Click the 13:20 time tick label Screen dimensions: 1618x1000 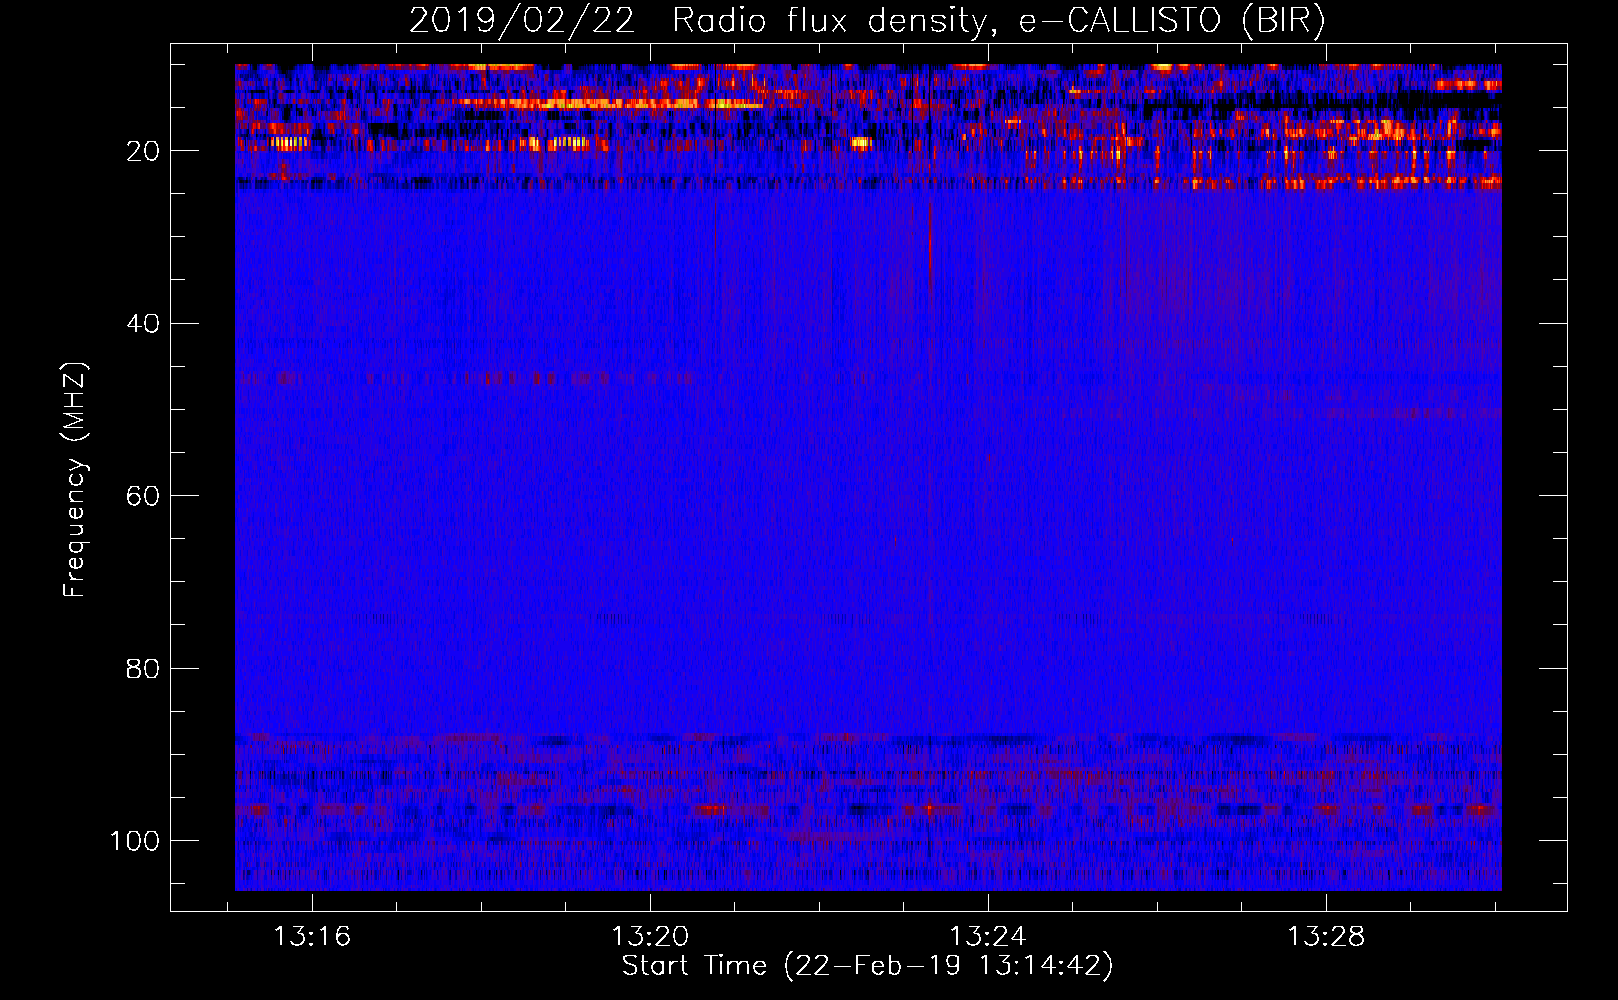[650, 937]
